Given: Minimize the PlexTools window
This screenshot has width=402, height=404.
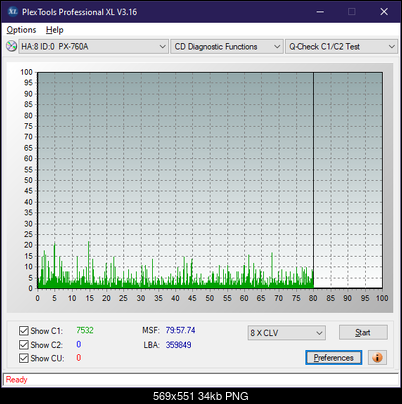Looking at the screenshot, I should (320, 12).
